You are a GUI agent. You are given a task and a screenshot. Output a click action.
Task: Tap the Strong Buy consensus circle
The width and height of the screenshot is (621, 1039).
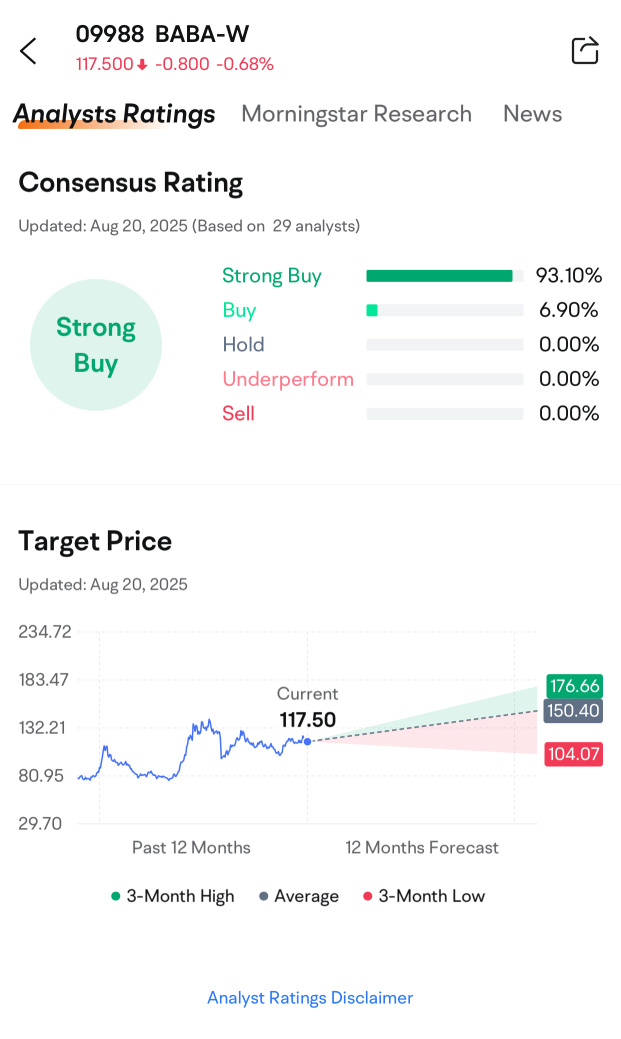pos(96,345)
